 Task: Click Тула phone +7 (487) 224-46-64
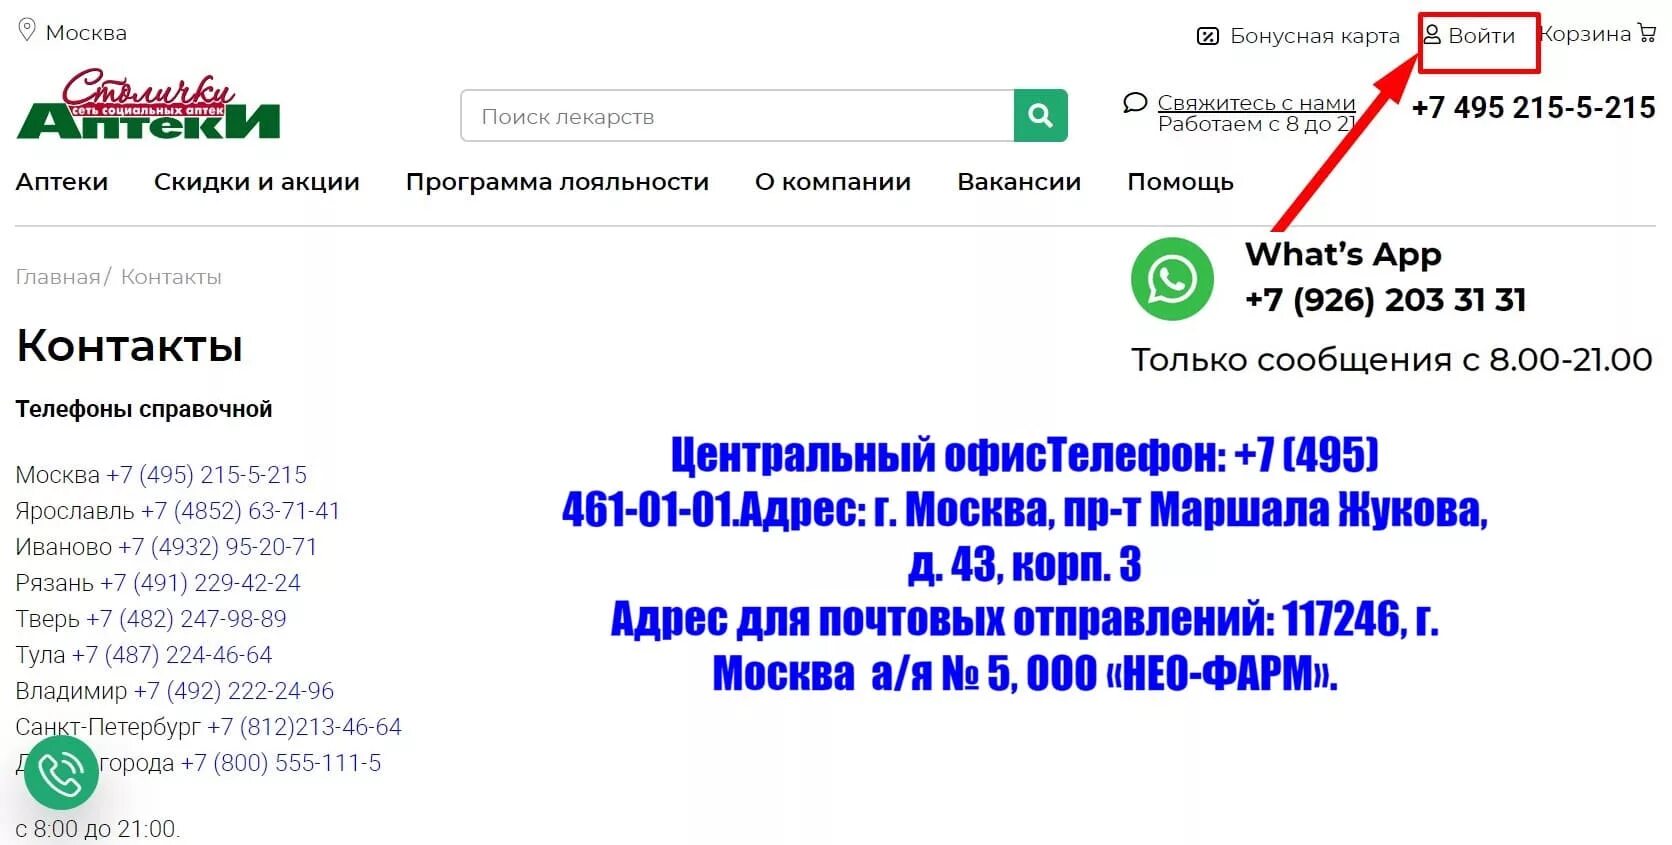pyautogui.click(x=172, y=655)
